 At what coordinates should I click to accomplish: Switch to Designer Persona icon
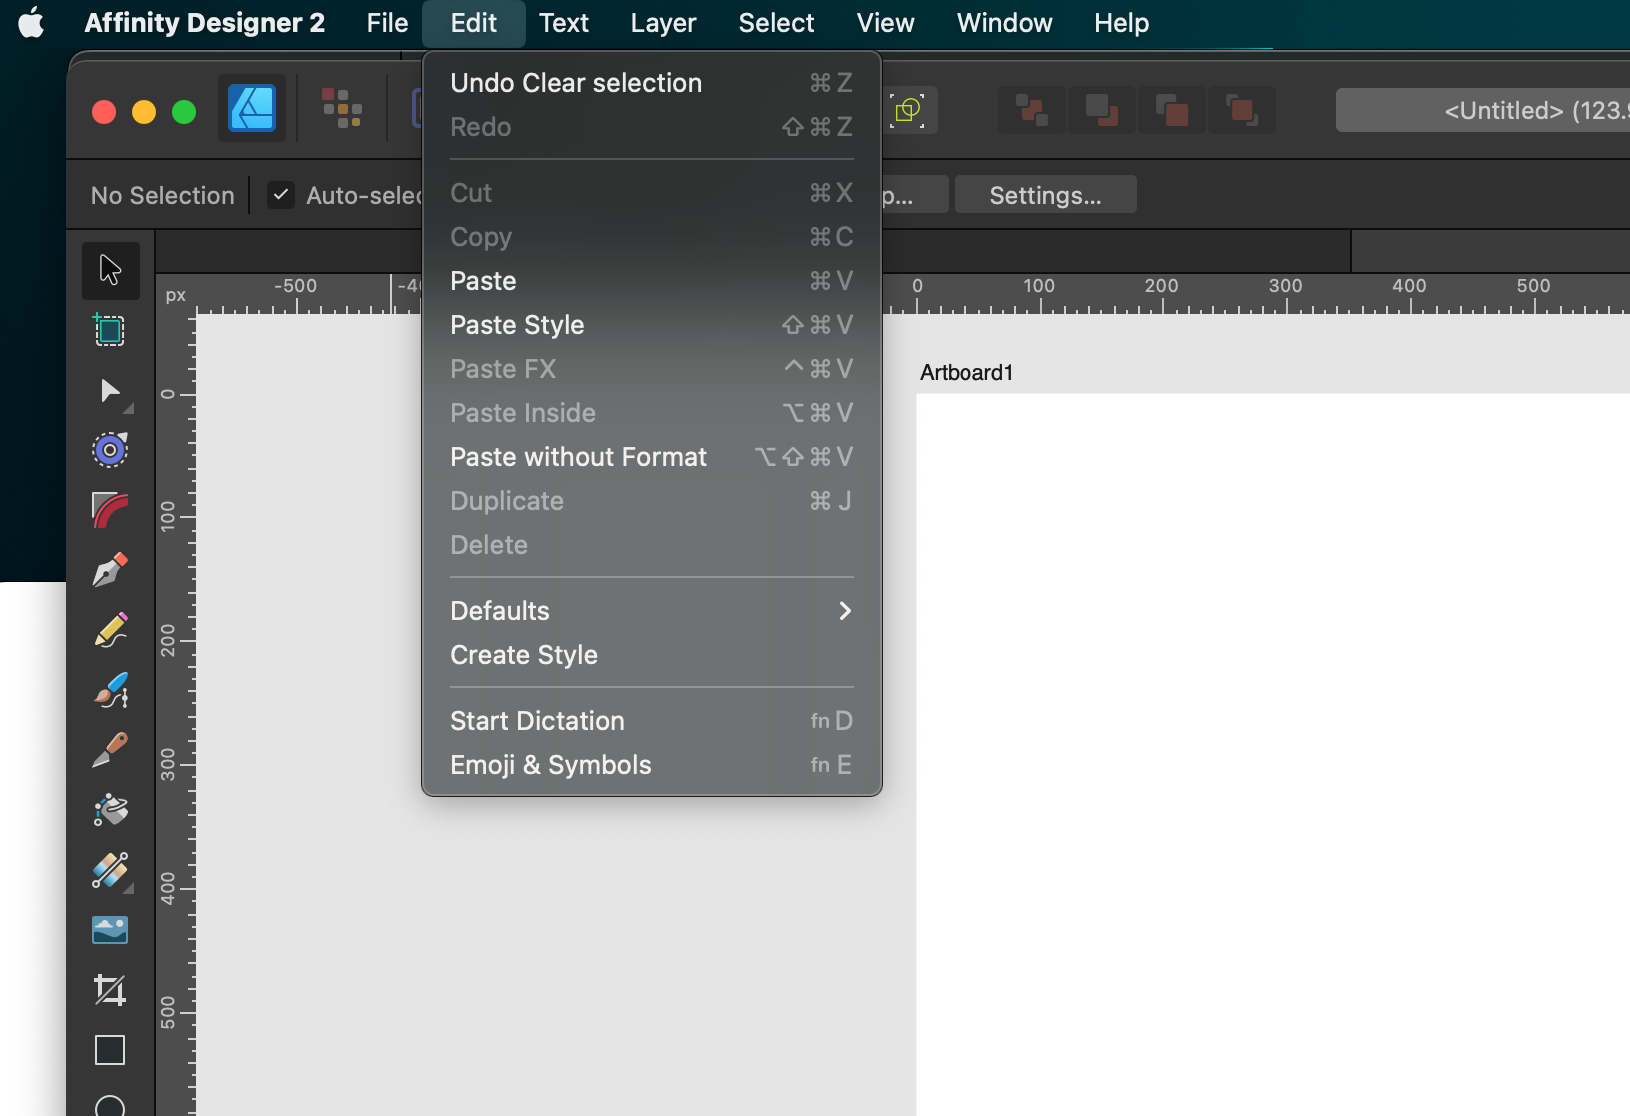[252, 108]
